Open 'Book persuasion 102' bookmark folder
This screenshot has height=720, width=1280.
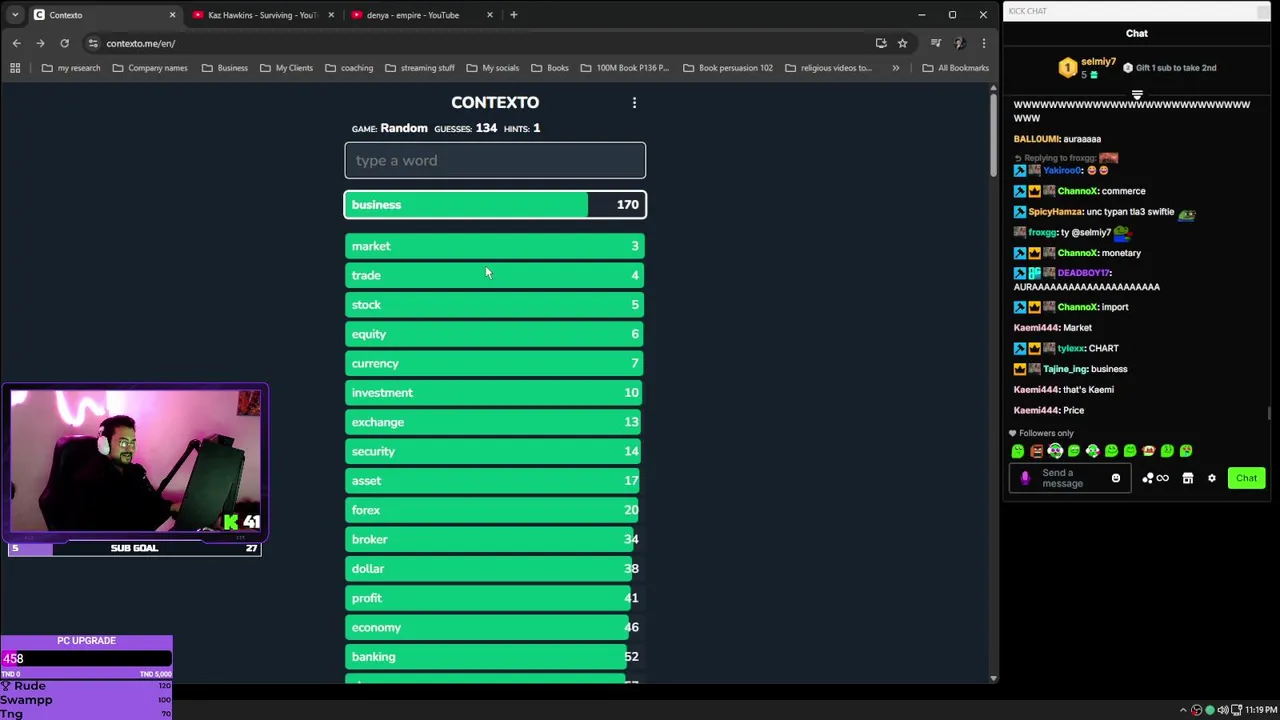tap(728, 68)
